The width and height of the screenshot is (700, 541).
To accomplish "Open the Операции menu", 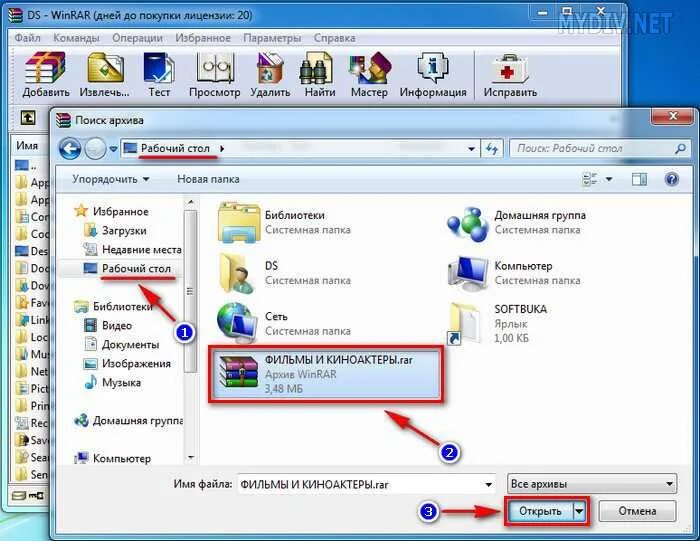I will [138, 38].
